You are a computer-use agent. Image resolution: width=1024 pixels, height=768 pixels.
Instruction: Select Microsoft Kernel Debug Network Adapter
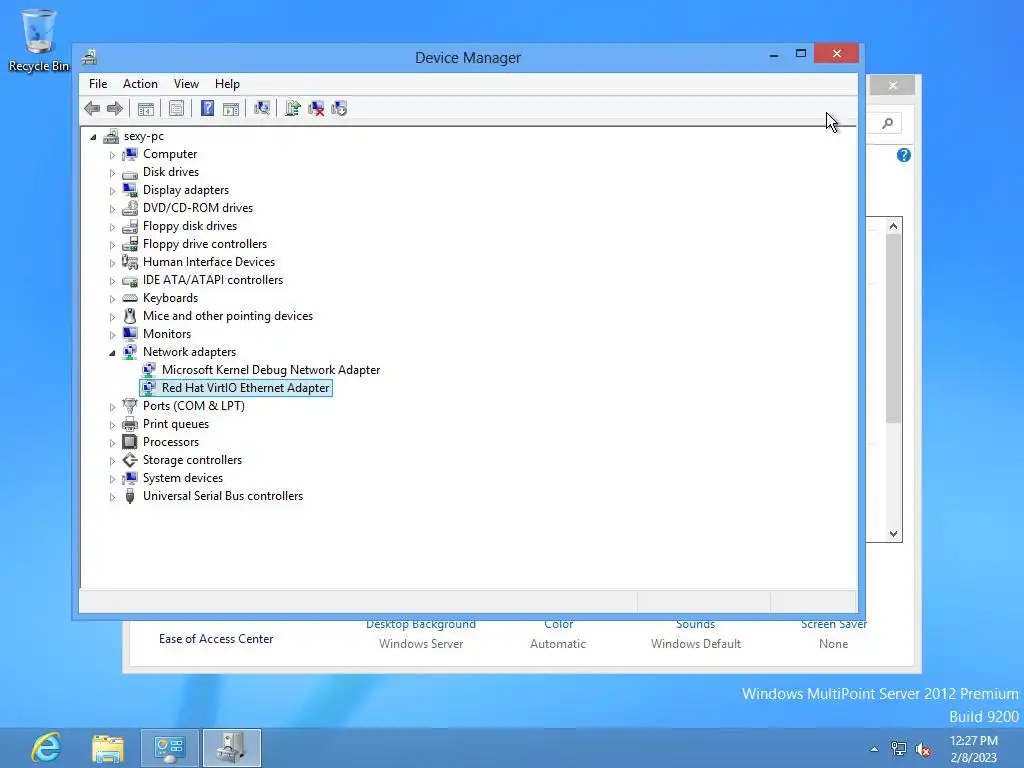point(271,370)
